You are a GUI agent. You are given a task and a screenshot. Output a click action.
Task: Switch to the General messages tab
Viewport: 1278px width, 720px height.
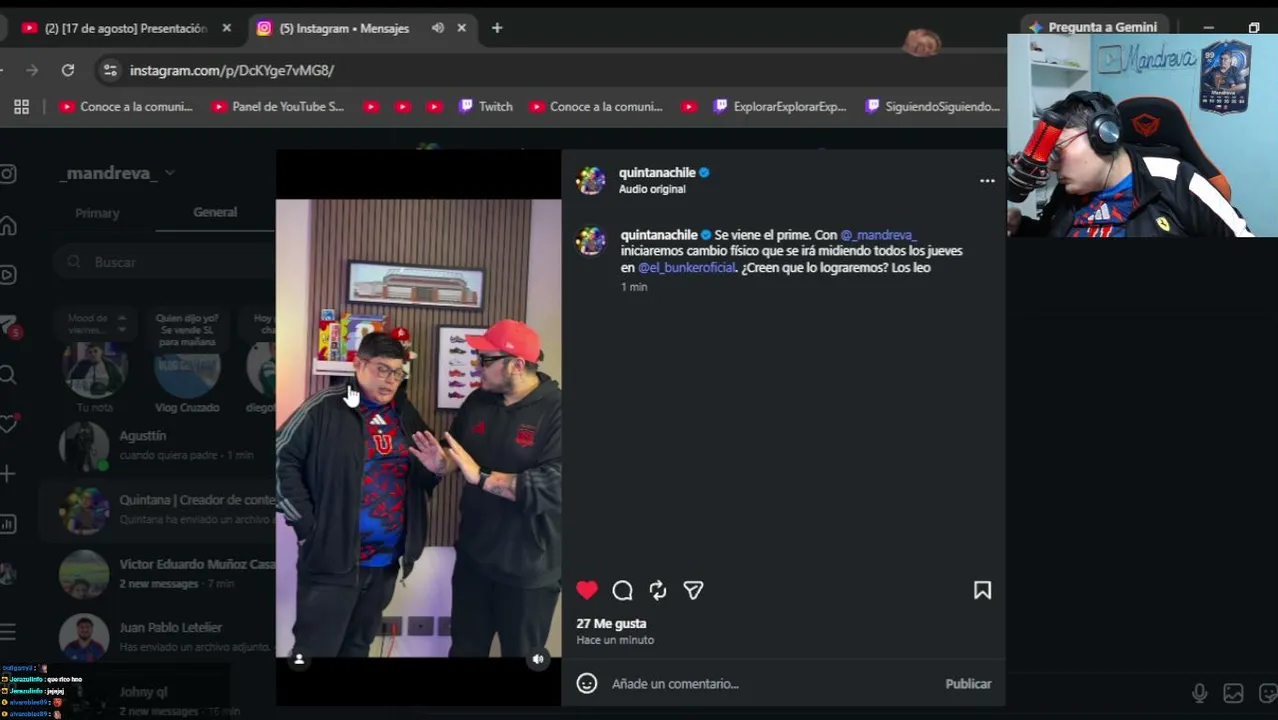(215, 212)
